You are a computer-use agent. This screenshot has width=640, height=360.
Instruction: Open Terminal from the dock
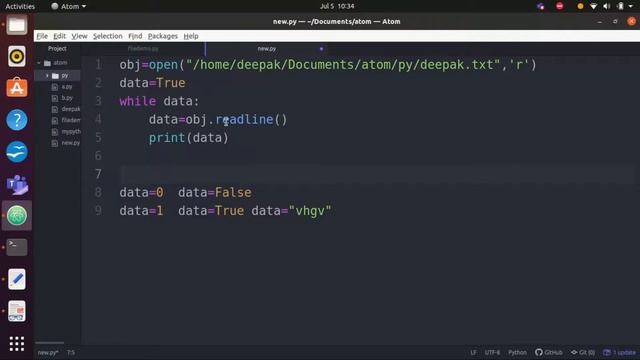pos(17,247)
